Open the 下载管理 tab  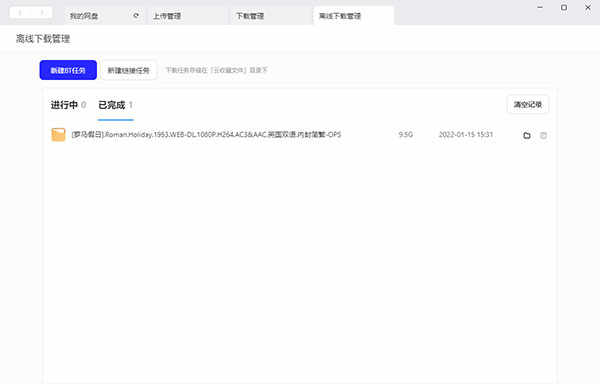pyautogui.click(x=250, y=16)
